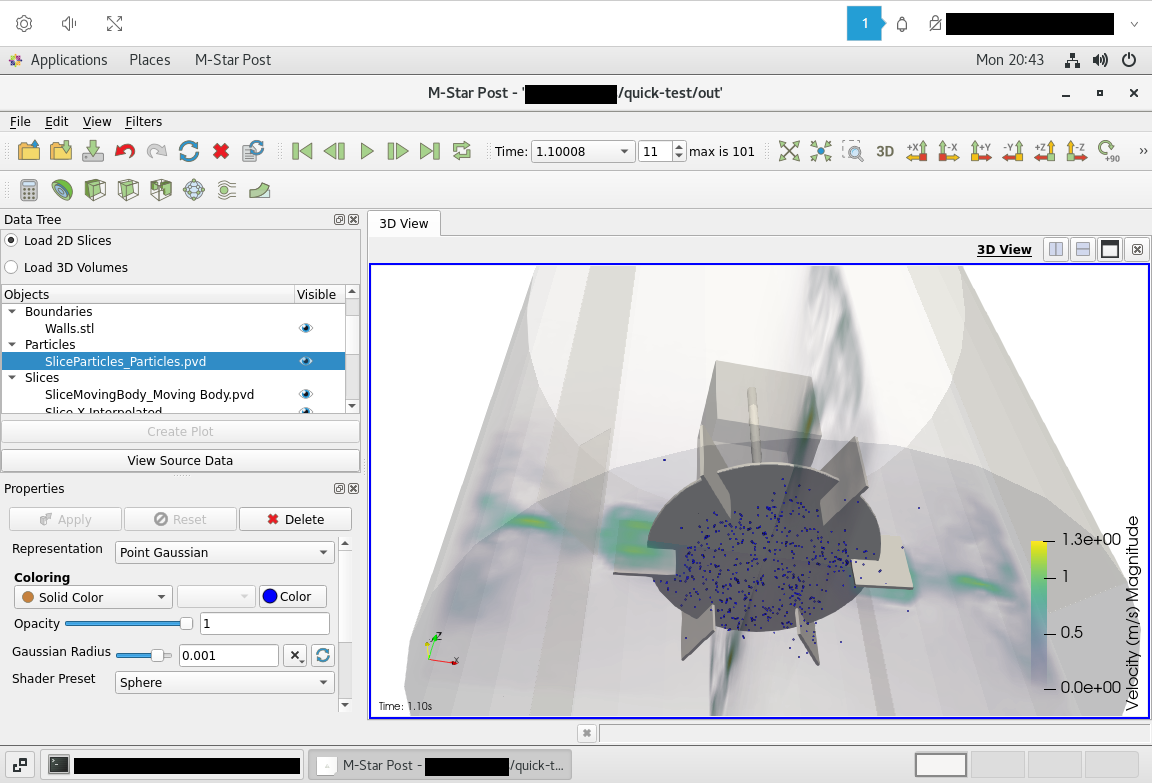Viewport: 1152px width, 783px height.
Task: Toggle the 3D interaction mode button
Action: [885, 151]
